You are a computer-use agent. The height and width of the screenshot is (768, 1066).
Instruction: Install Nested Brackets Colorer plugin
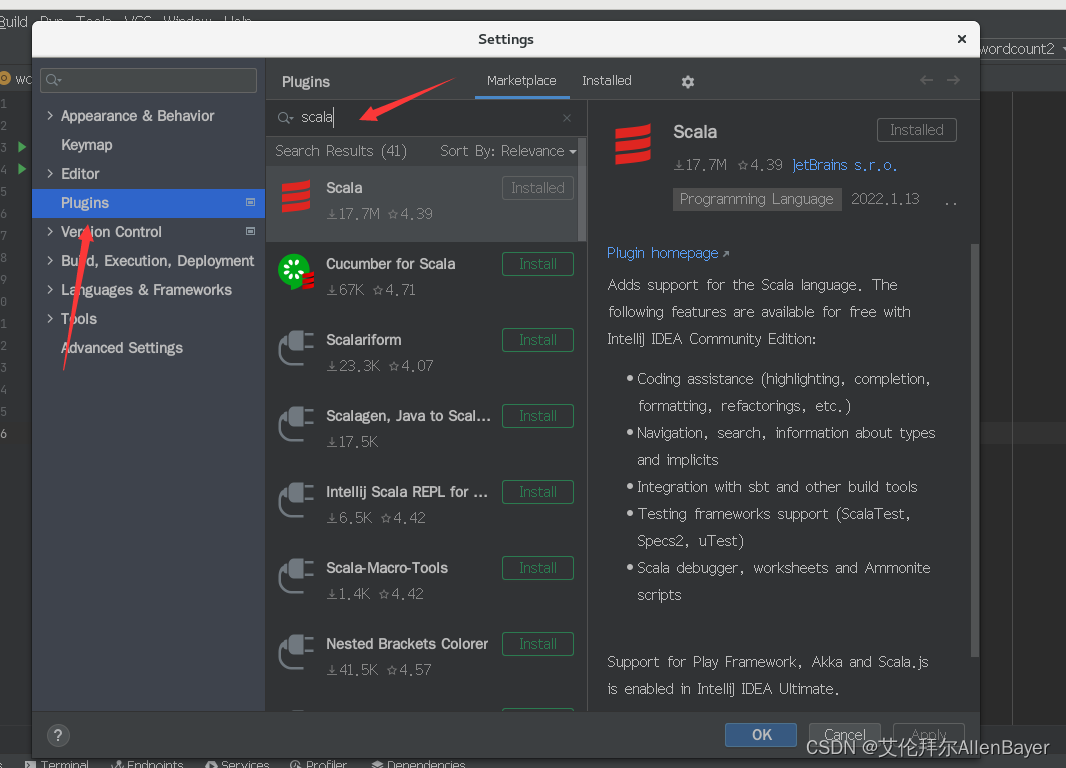[538, 644]
